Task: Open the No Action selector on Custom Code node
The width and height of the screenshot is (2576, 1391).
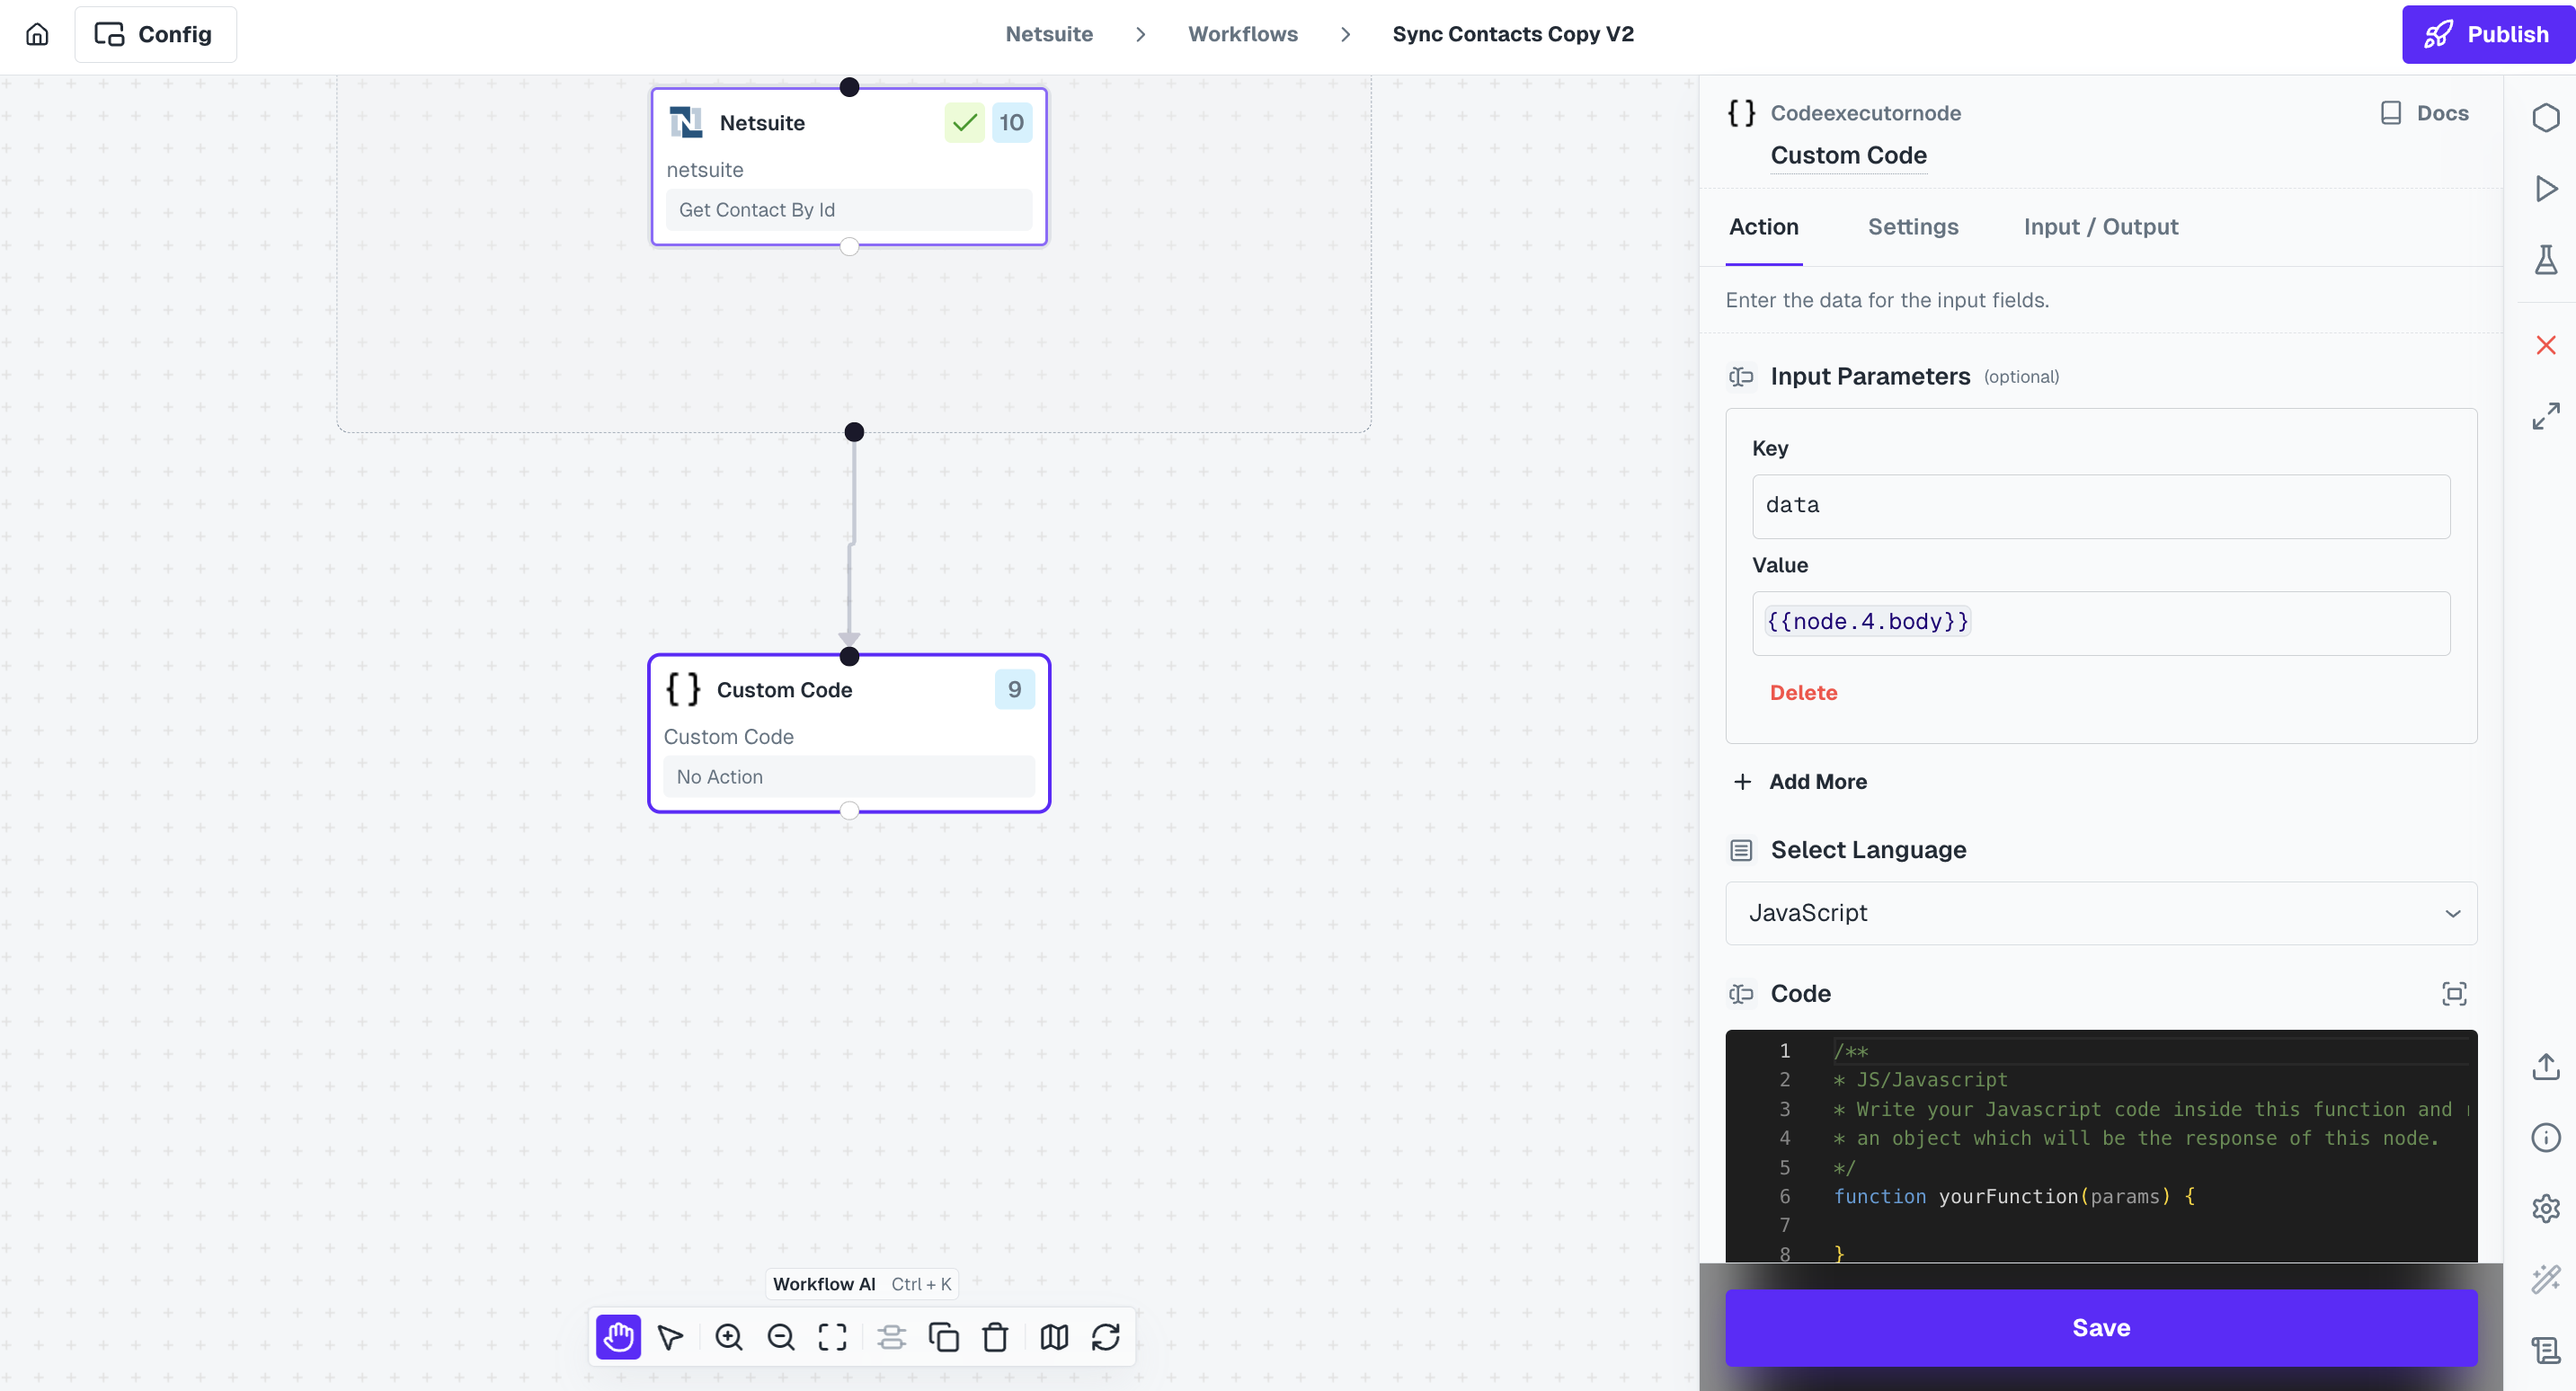Action: (x=849, y=777)
